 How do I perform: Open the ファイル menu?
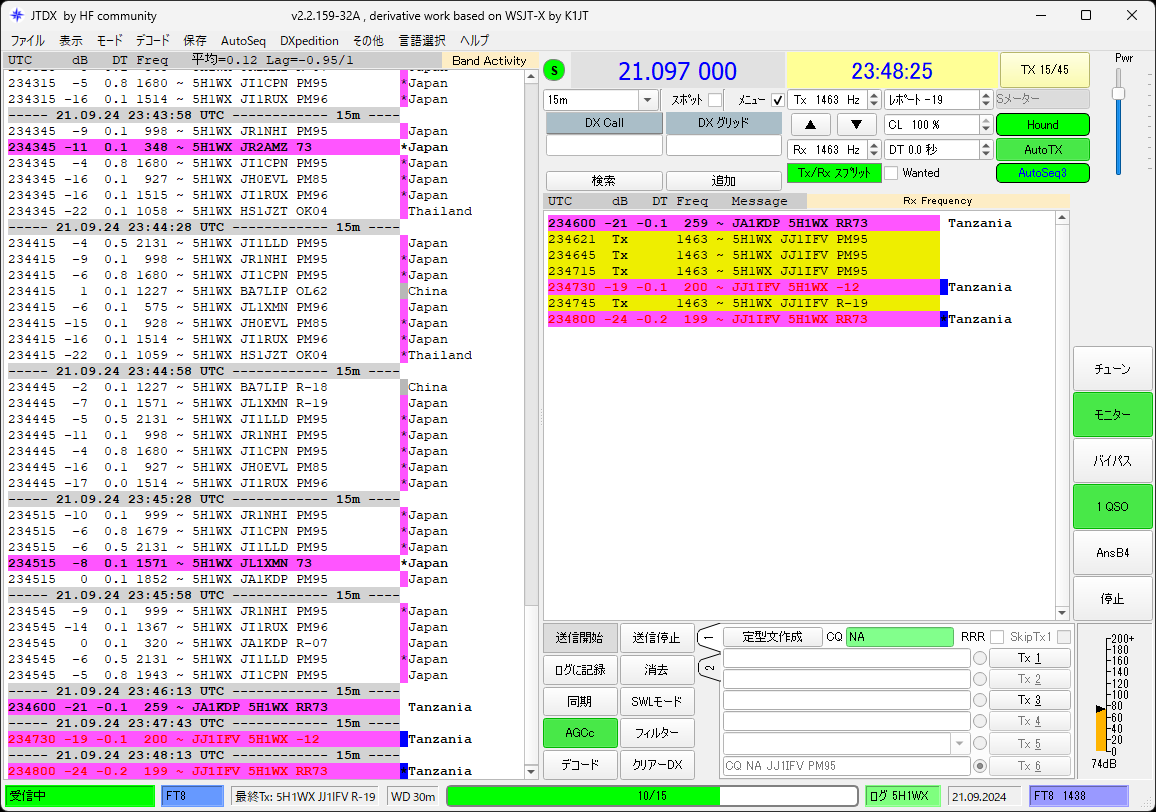click(x=27, y=41)
